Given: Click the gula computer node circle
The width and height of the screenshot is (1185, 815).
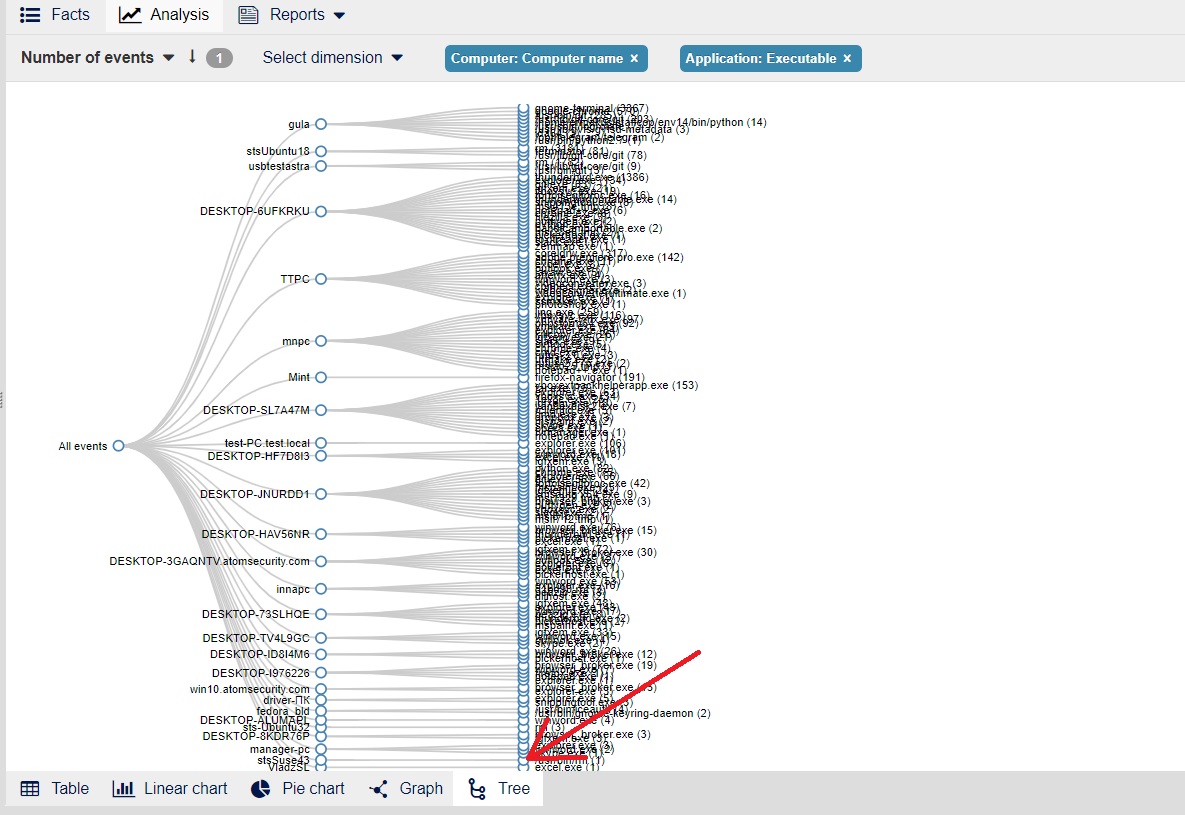Looking at the screenshot, I should pos(321,124).
